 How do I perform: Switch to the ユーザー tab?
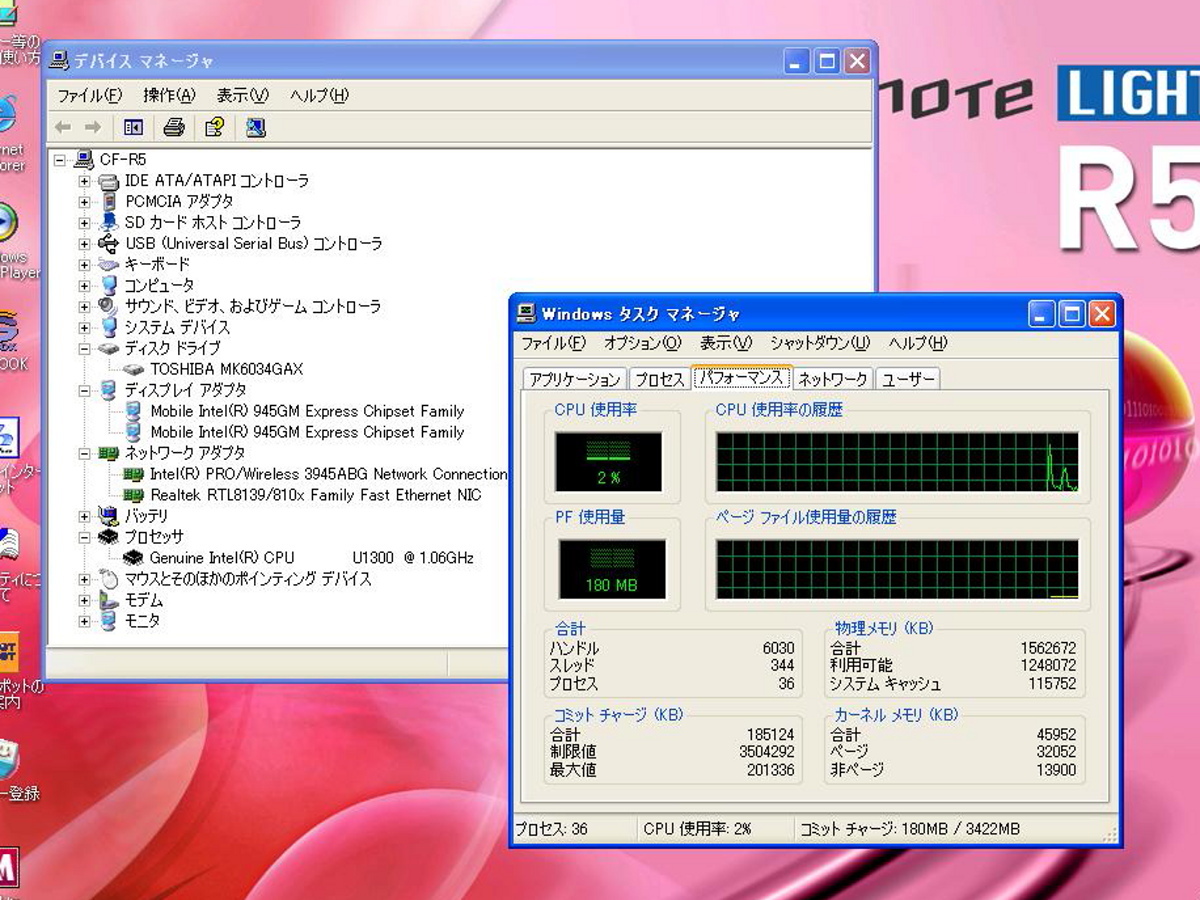(908, 379)
